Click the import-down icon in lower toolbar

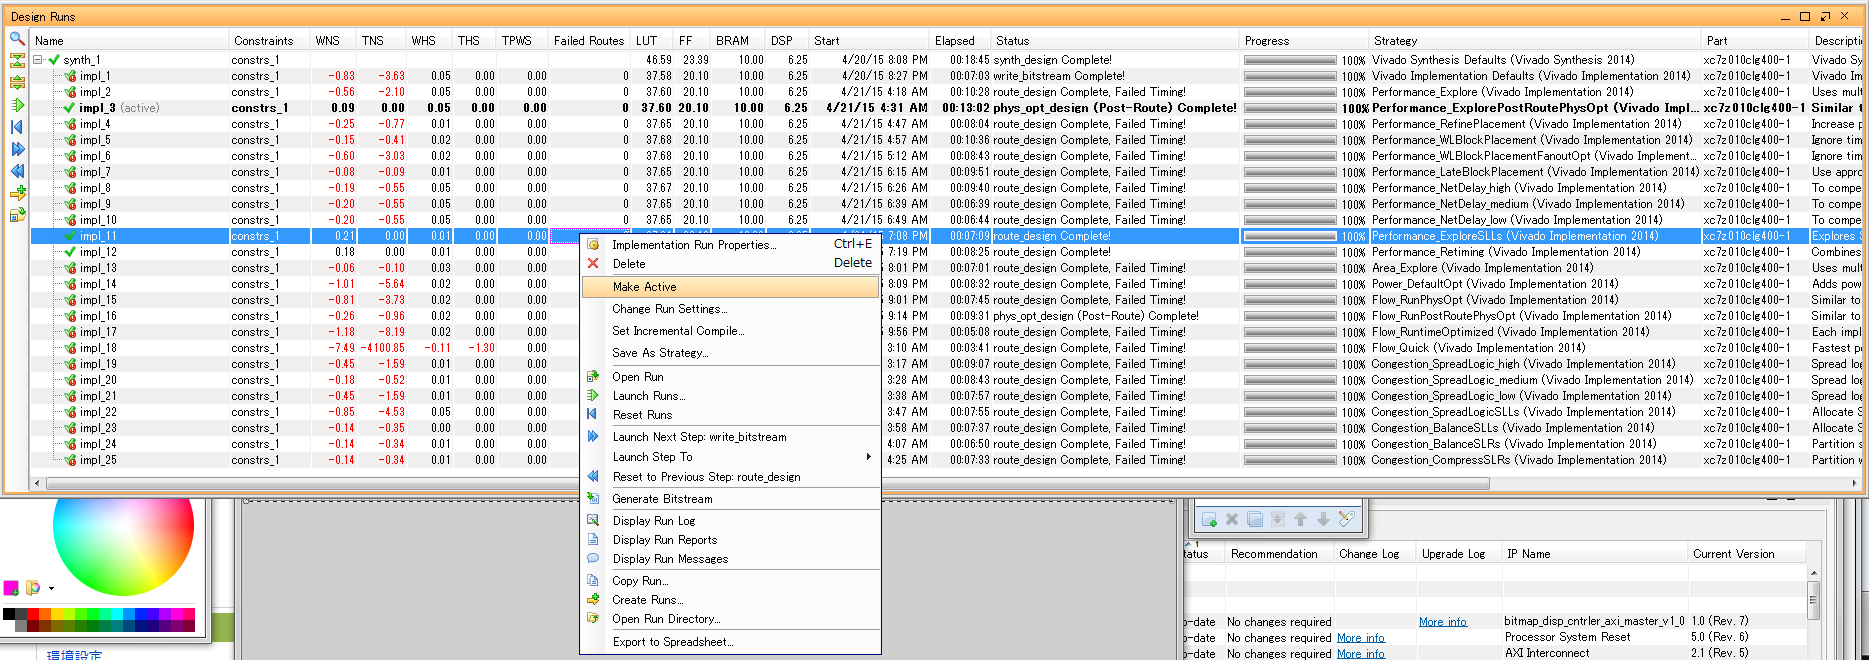(x=1278, y=519)
